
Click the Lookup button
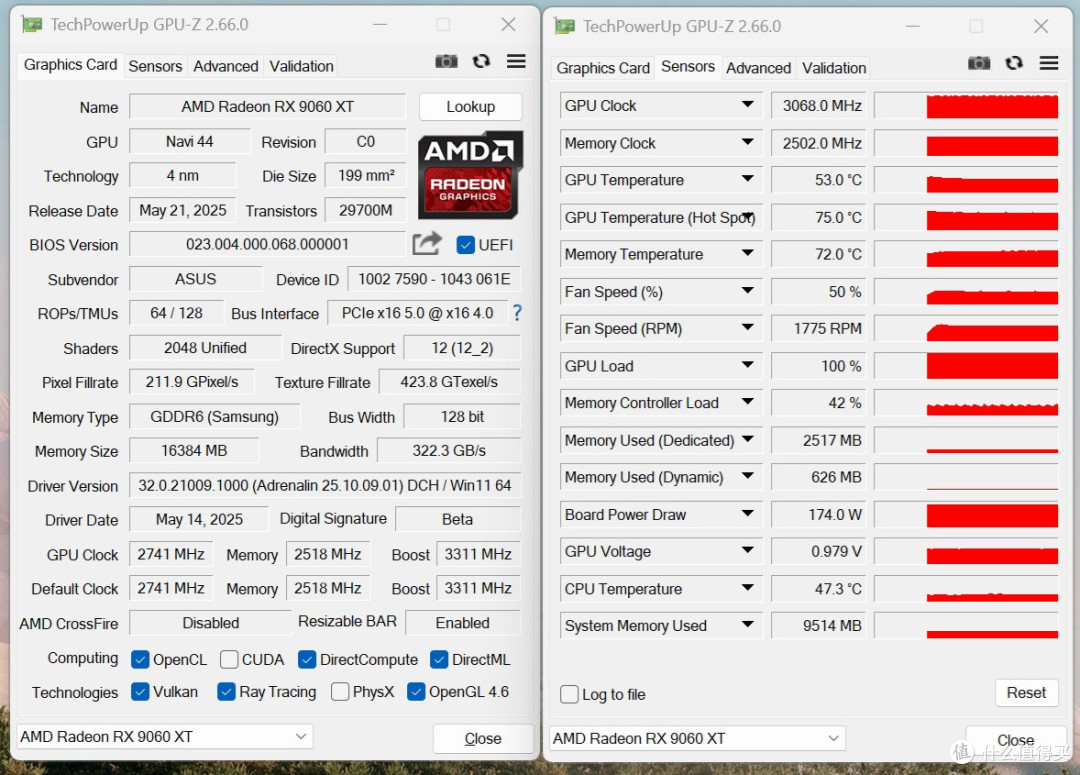470,107
